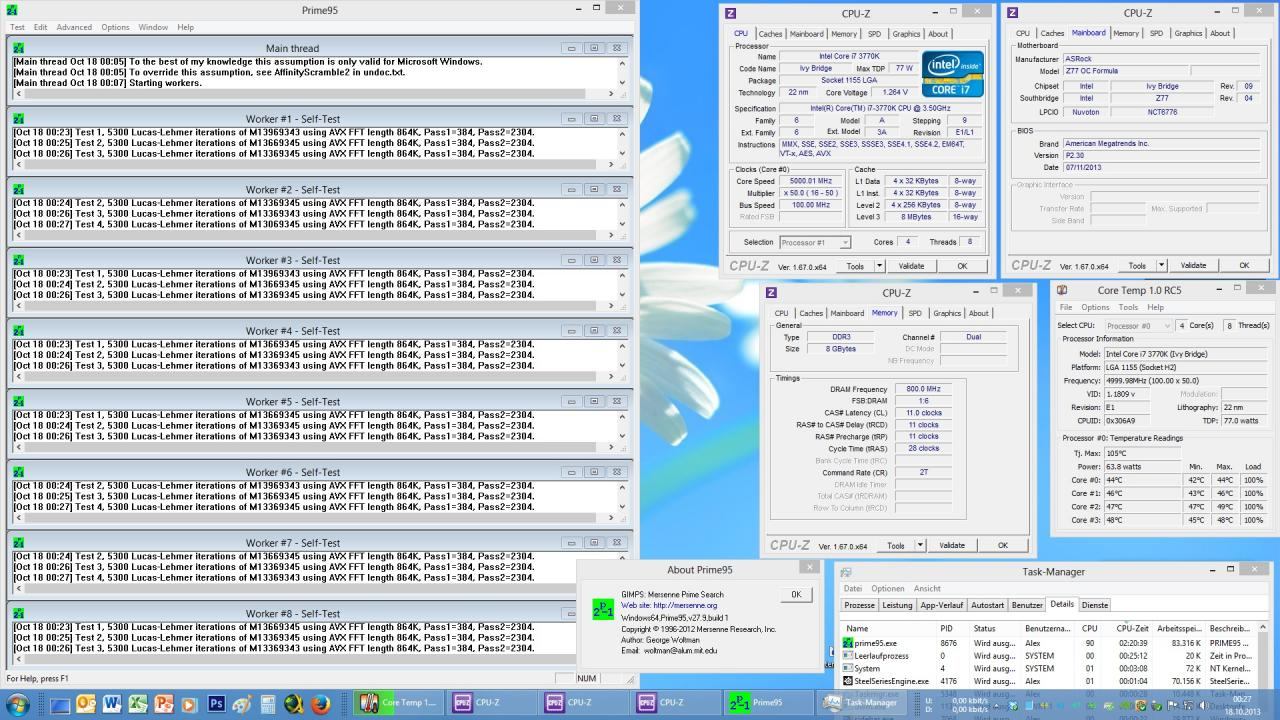The width and height of the screenshot is (1280, 720).
Task: Switch to Task-Manager taskbar button
Action: coord(861,703)
